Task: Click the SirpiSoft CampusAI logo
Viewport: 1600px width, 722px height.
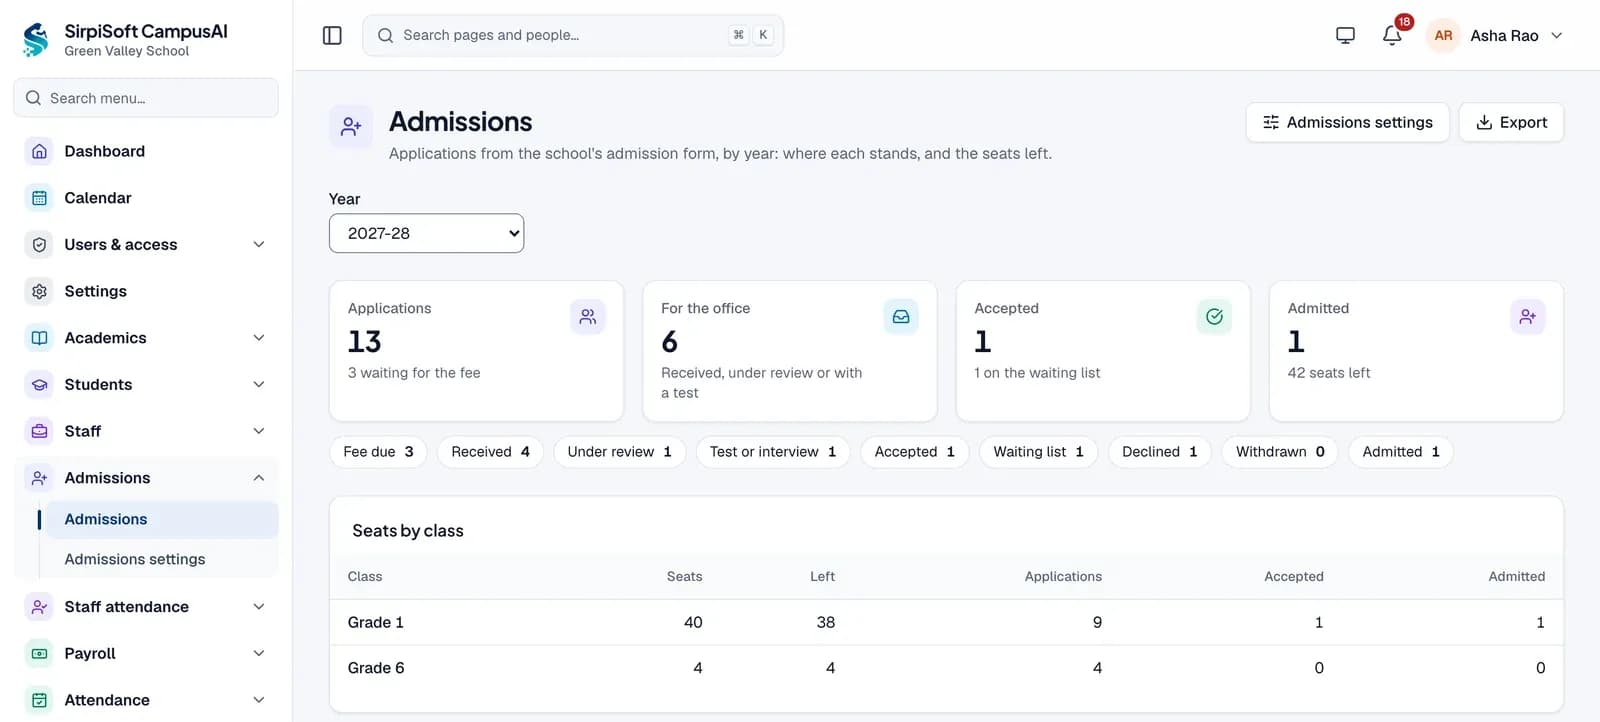Action: pos(36,39)
